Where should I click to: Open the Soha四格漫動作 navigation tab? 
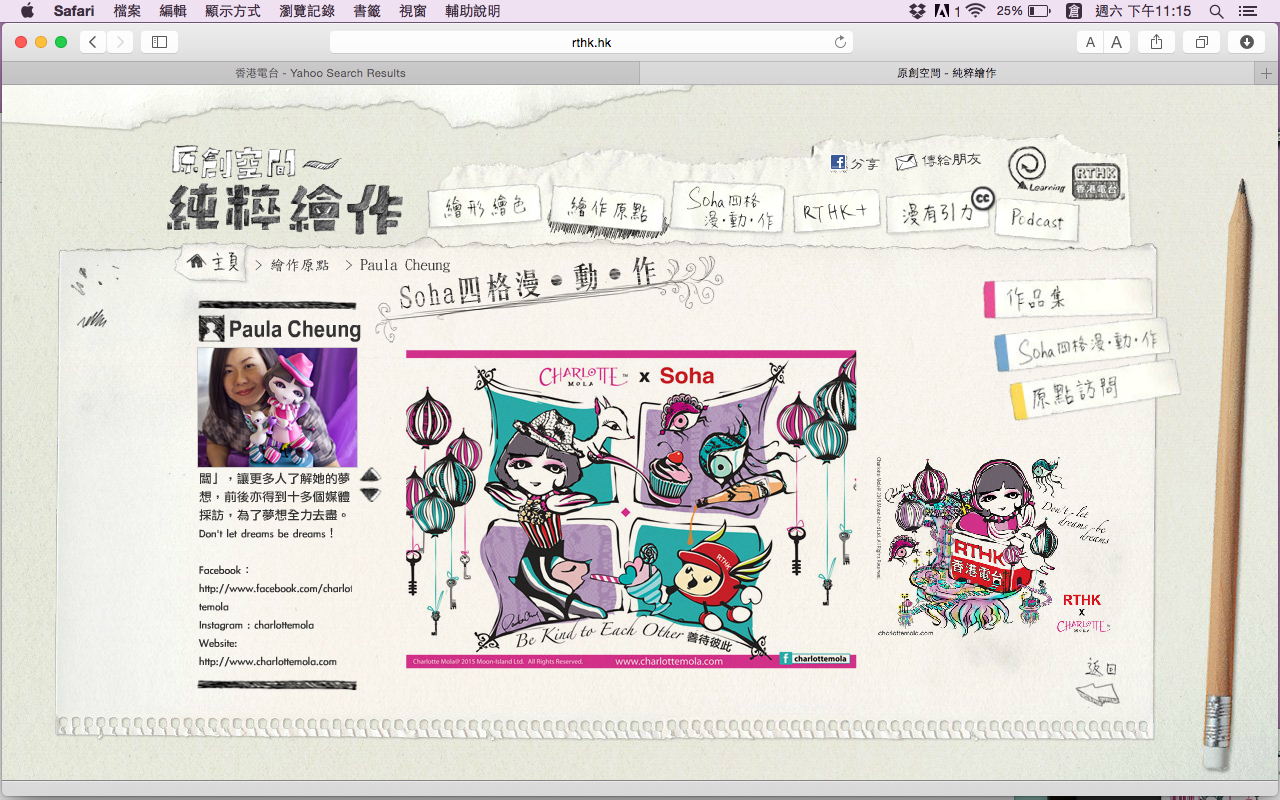[x=729, y=207]
